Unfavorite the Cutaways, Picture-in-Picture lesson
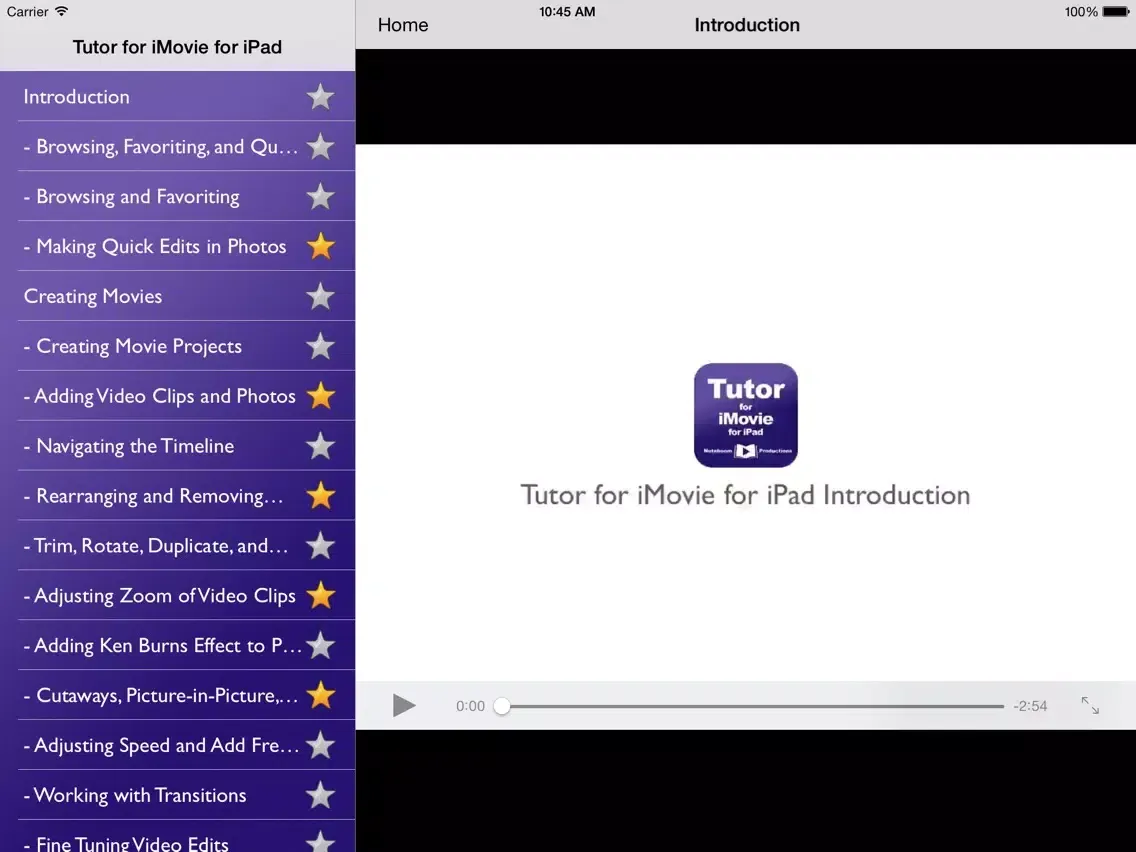Image resolution: width=1136 pixels, height=852 pixels. pos(320,696)
